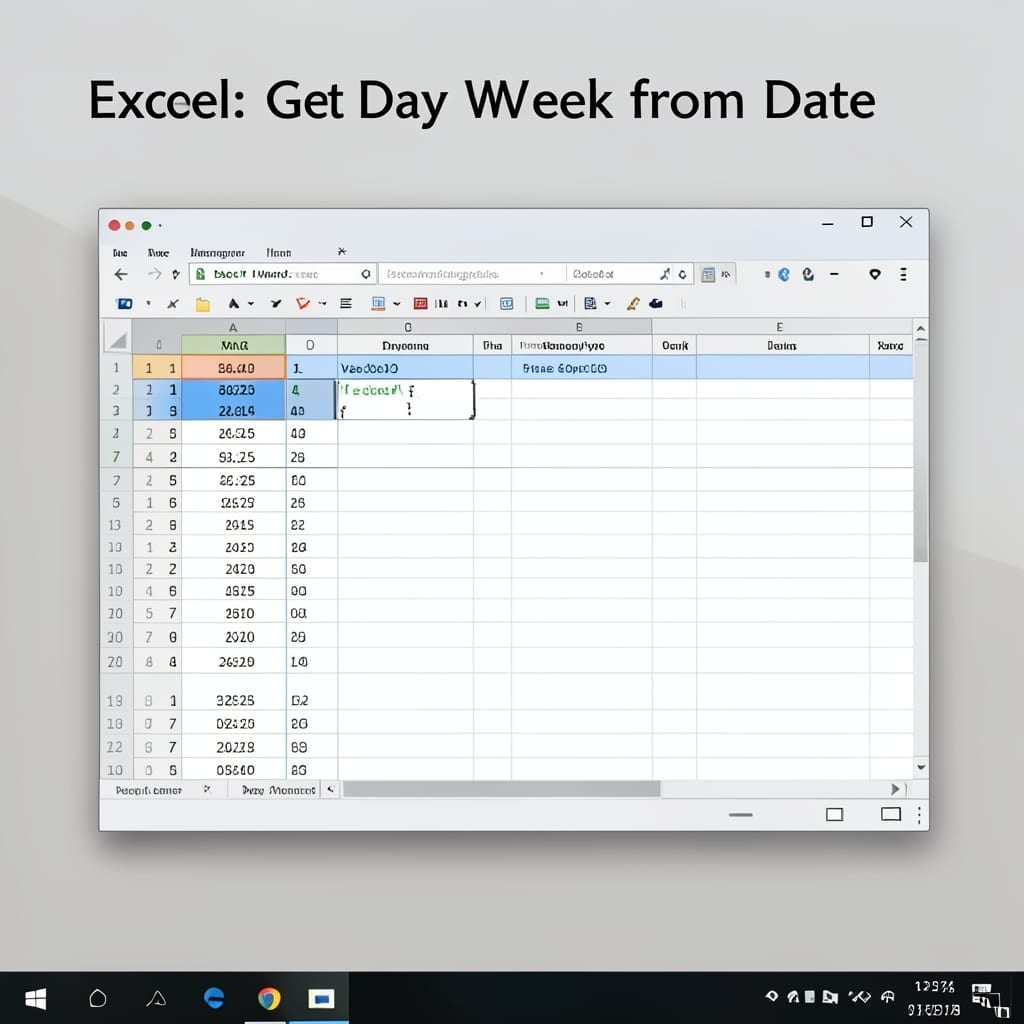The image size is (1024, 1024).
Task: Expand the red tag dropdown arrow
Action: point(323,304)
